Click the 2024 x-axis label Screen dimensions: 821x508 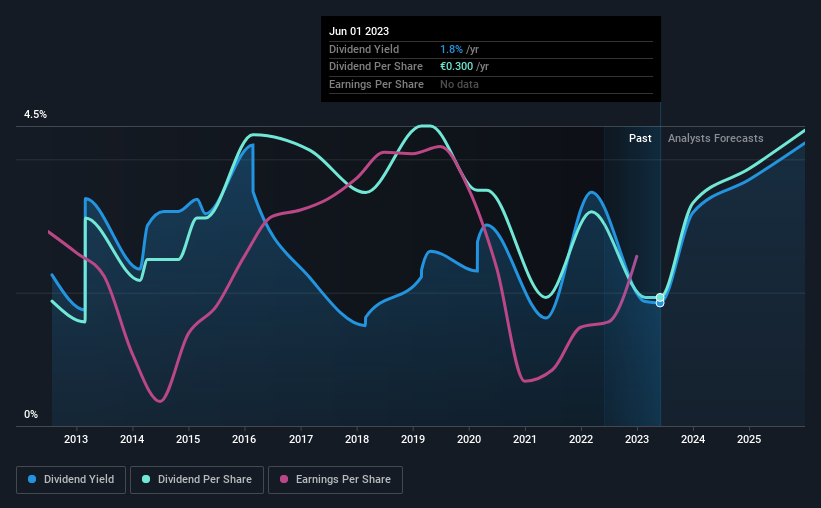click(x=693, y=439)
